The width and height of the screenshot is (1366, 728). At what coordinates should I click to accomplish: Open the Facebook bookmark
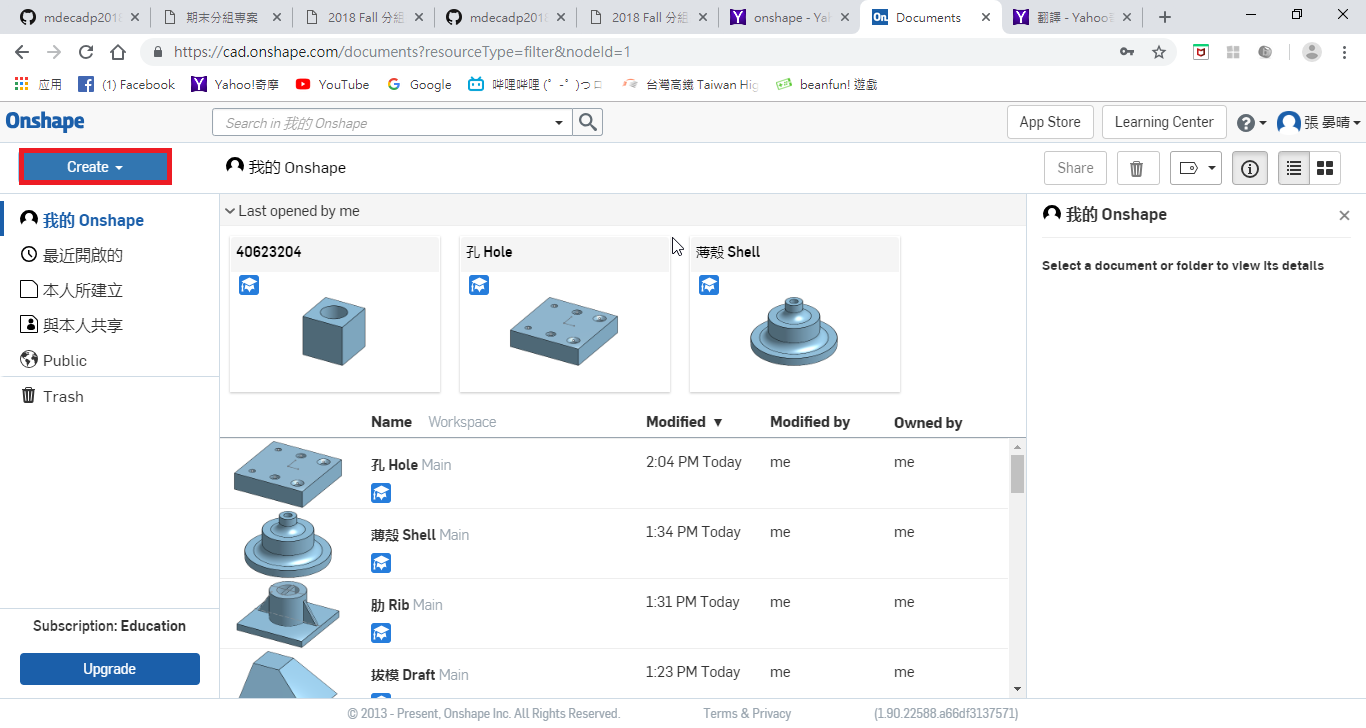[127, 85]
